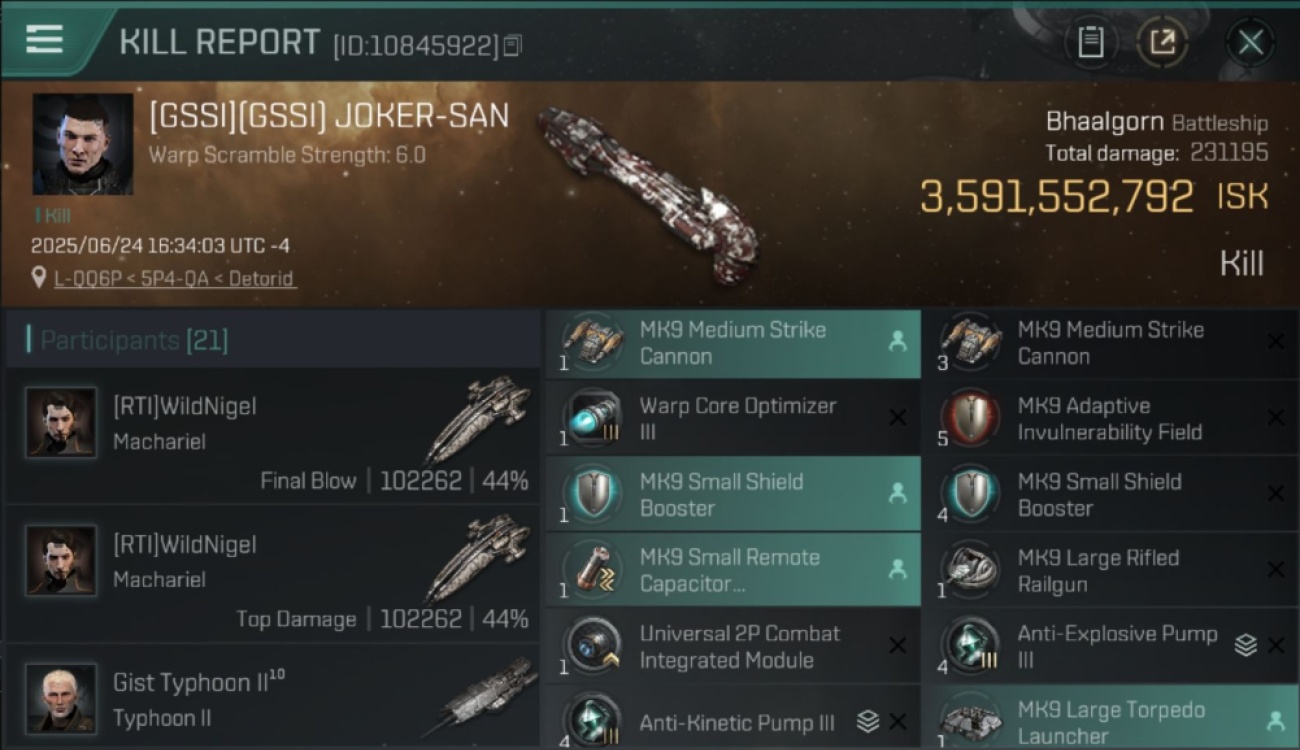Click the clipboard report icon

[x=1090, y=42]
